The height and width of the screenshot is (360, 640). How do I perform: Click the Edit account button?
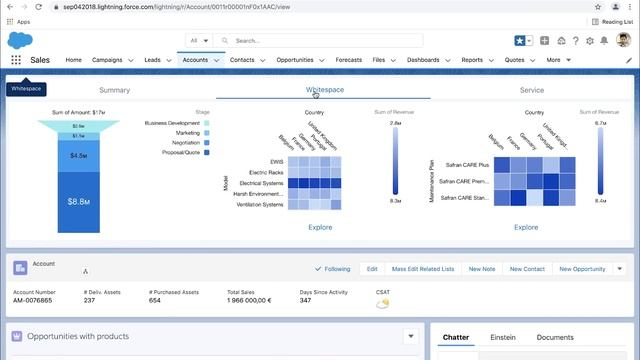pos(372,269)
